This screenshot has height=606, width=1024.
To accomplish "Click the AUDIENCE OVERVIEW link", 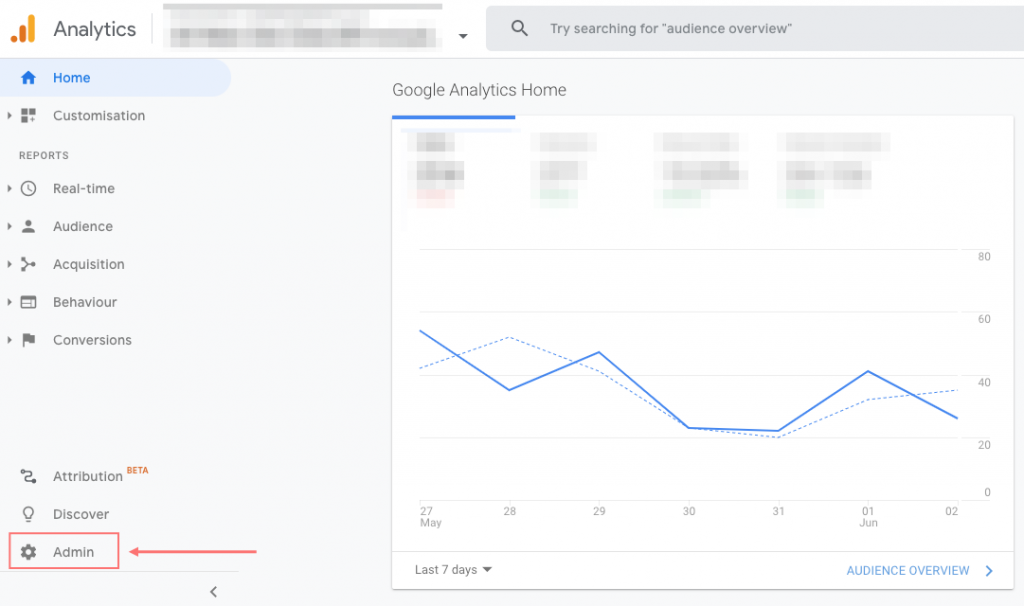I will click(908, 570).
